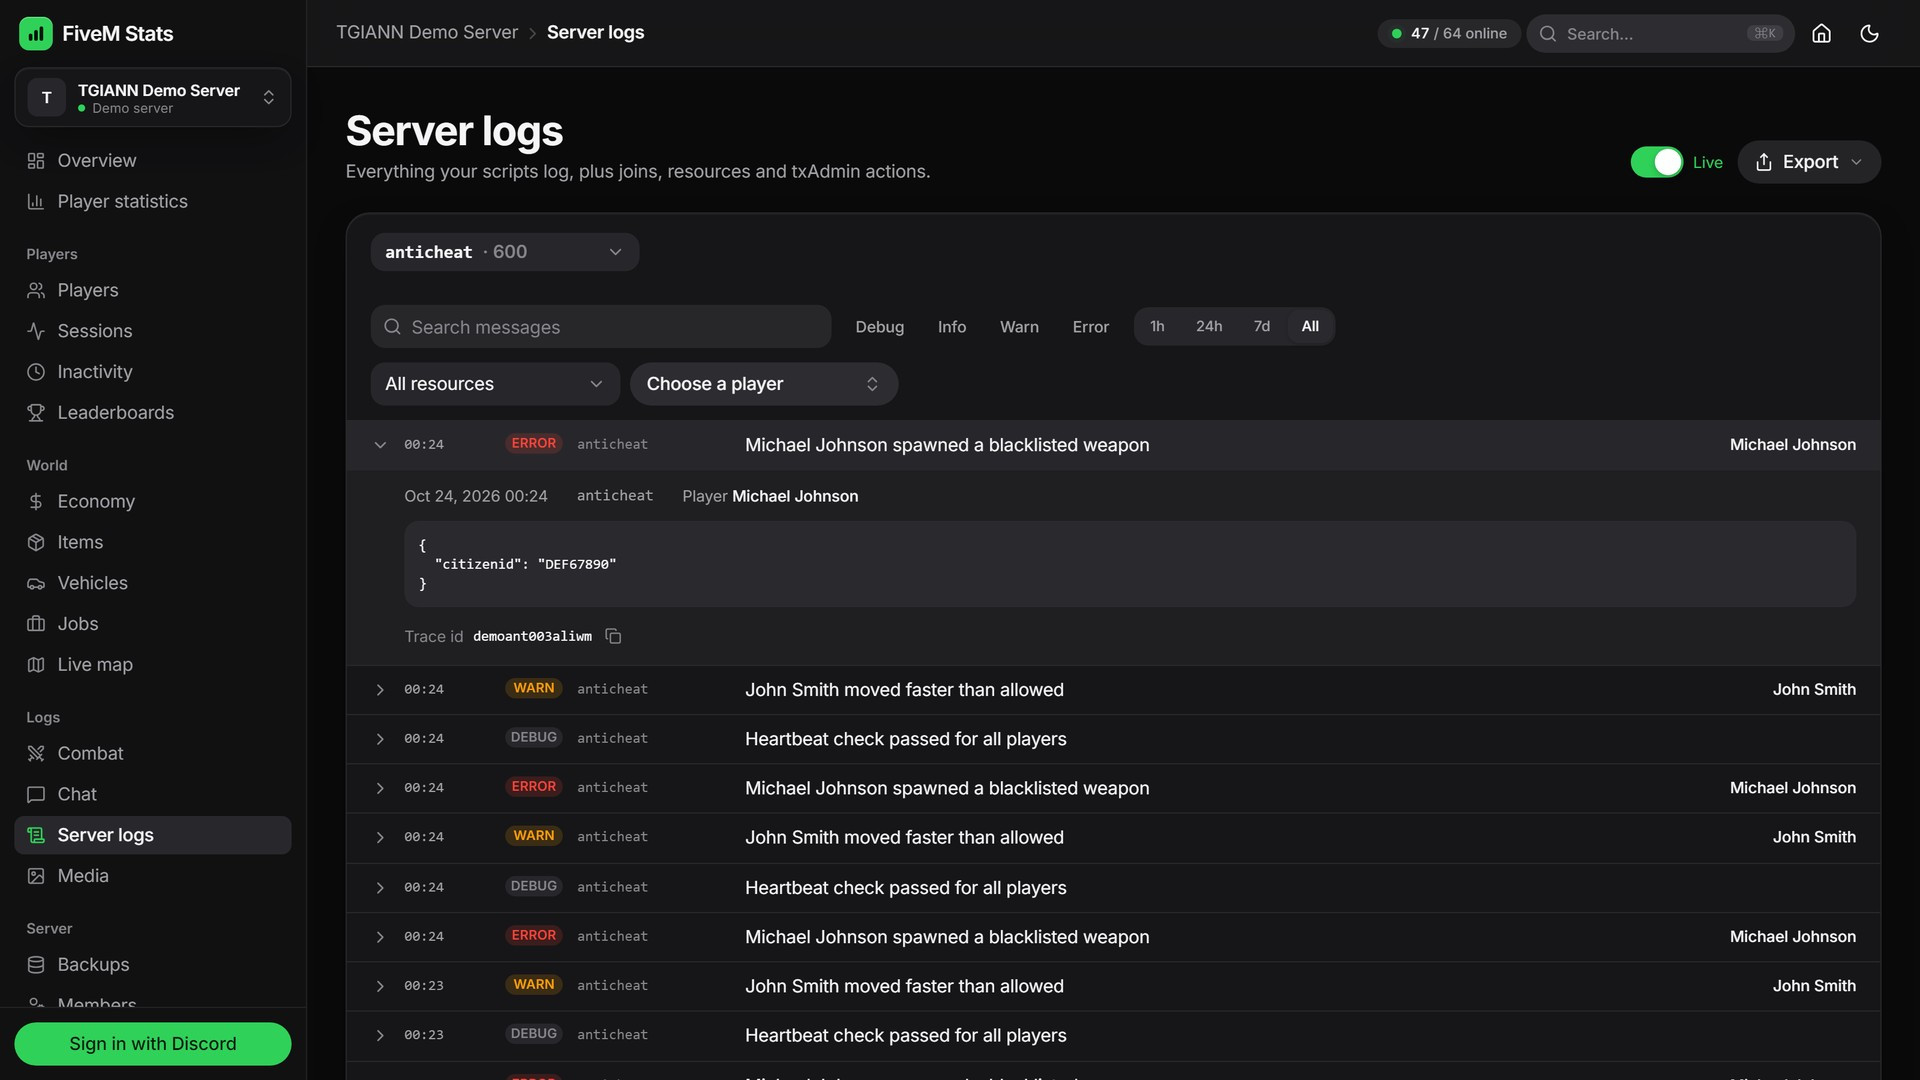Turn off the Live toggle switch
Image resolution: width=1920 pixels, height=1080 pixels.
[x=1656, y=162]
